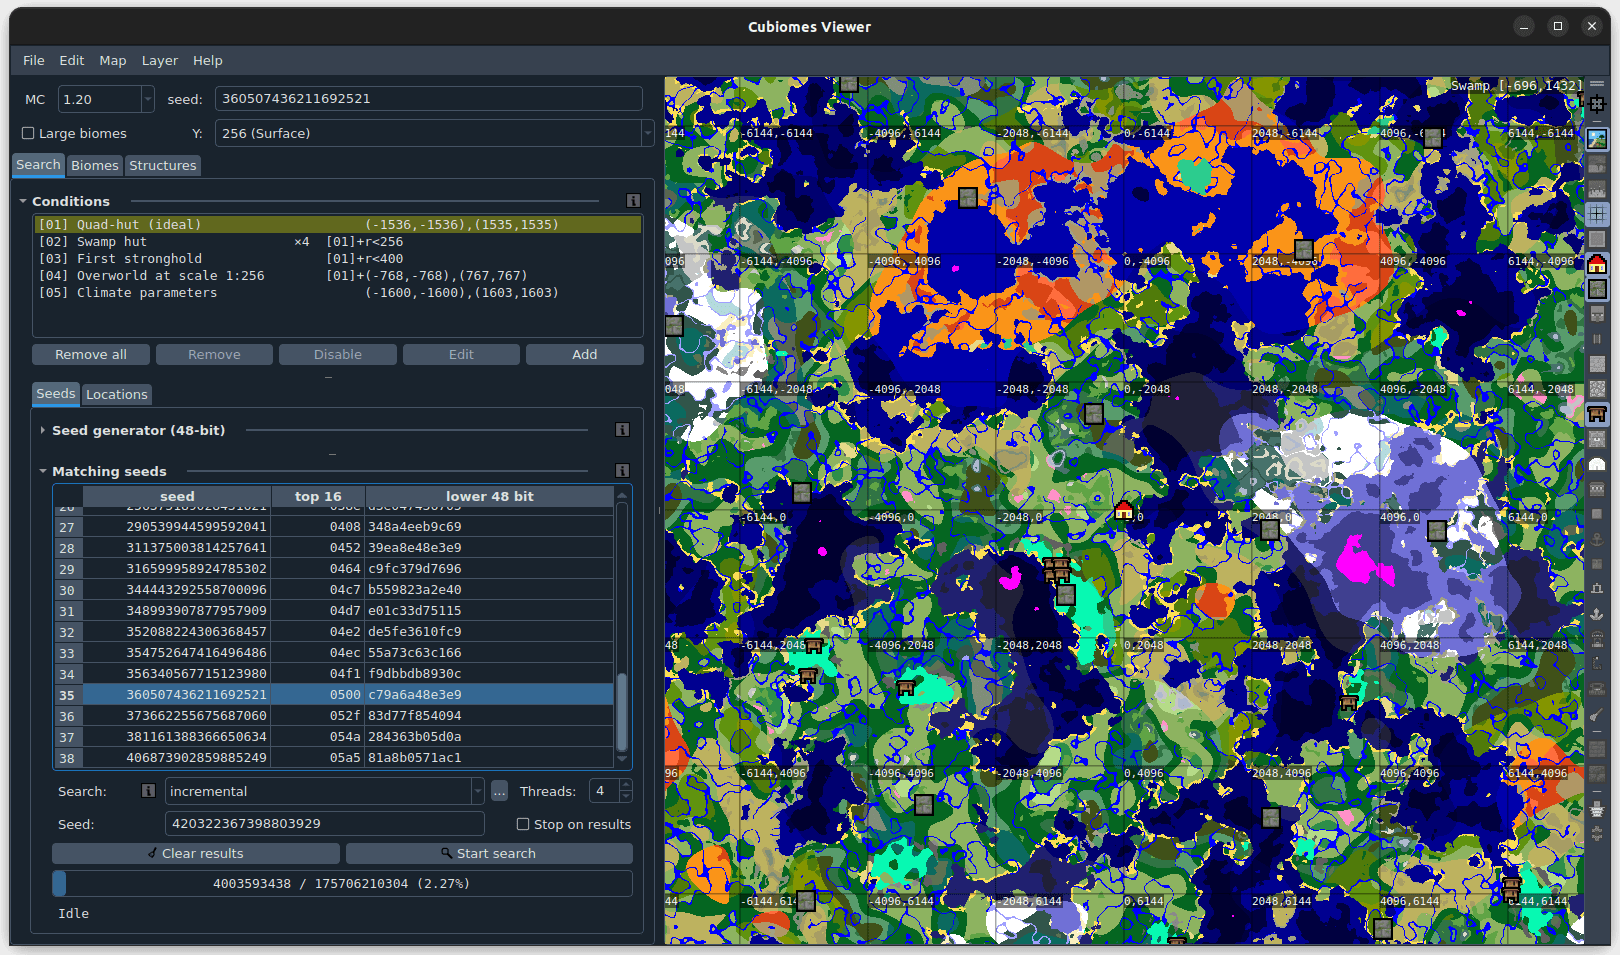
Task: Show the brush-shaped trail ruins icon
Action: coord(1597,713)
